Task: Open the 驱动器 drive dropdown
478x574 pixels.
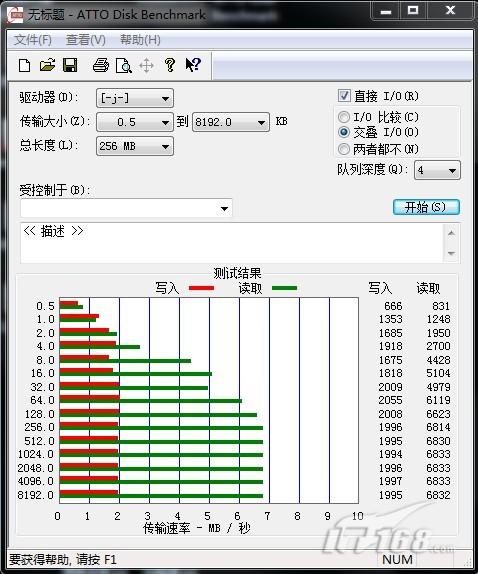Action: tap(135, 98)
